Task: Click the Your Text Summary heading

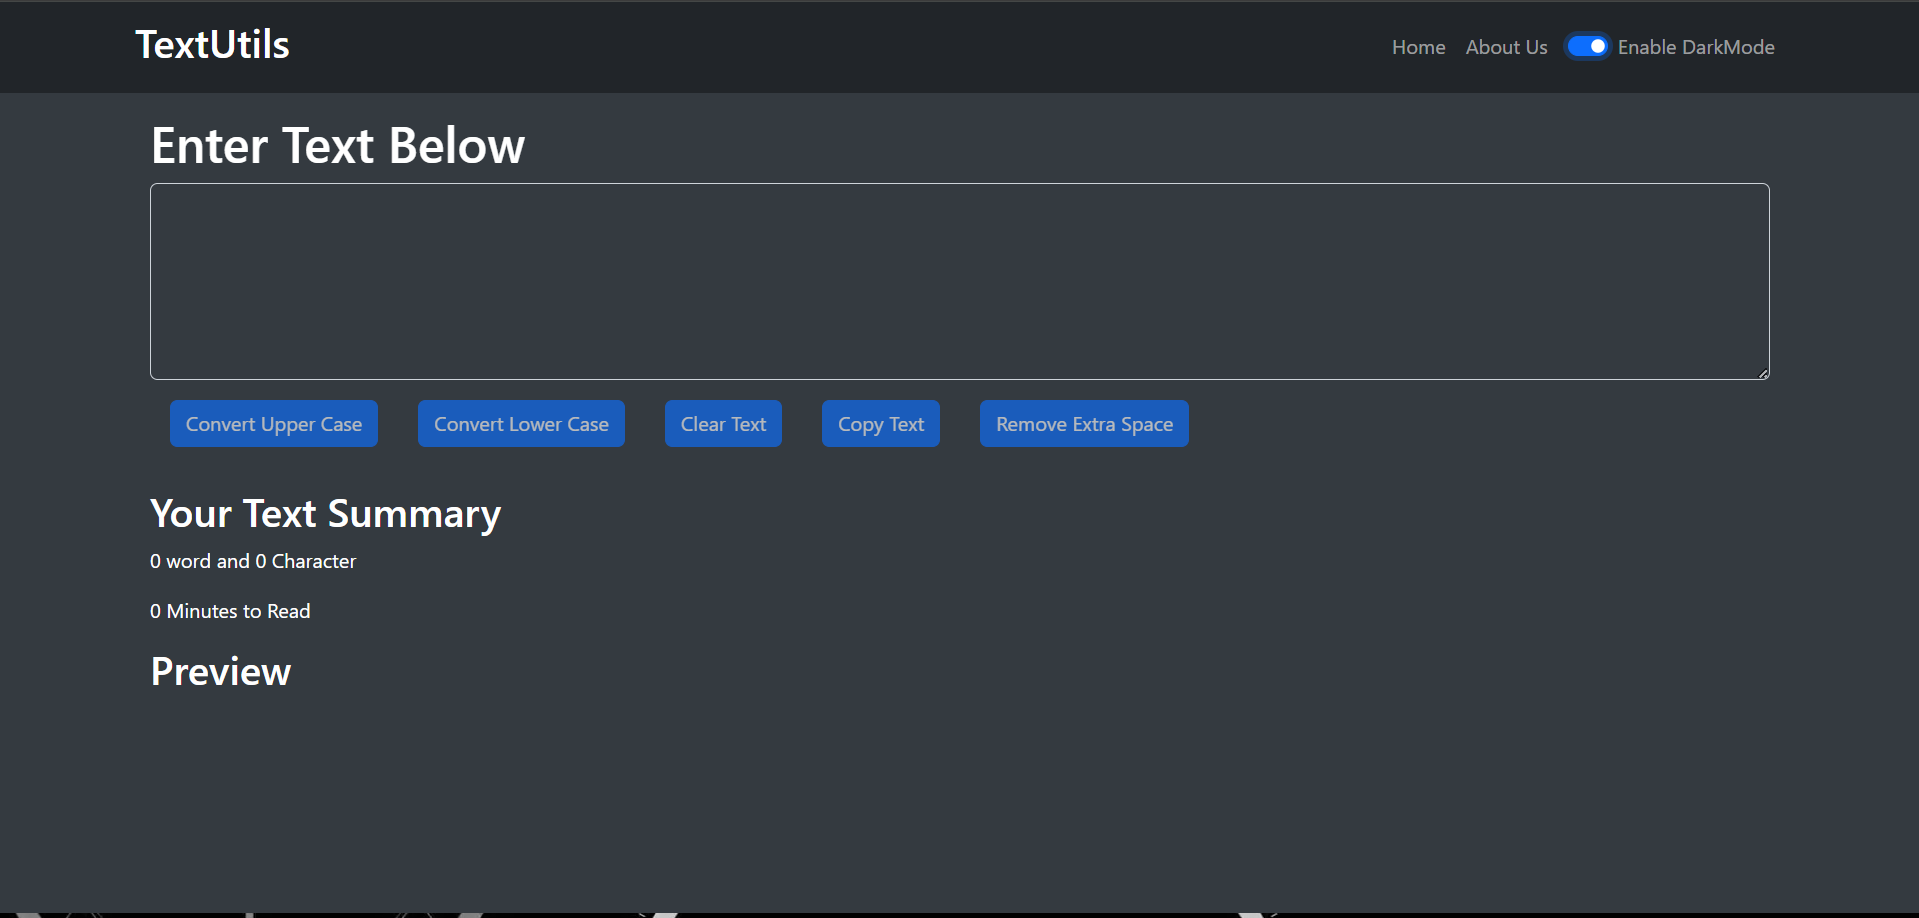Action: (x=325, y=514)
